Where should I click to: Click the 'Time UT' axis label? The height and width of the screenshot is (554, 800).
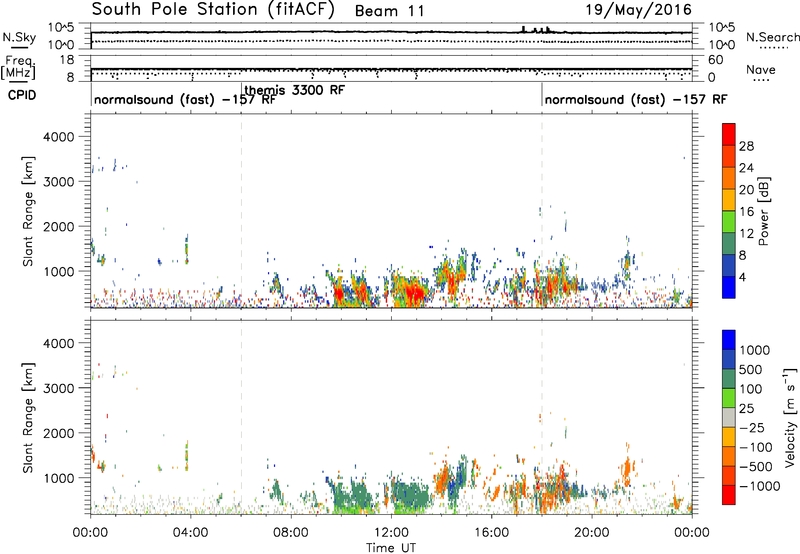[x=391, y=548]
